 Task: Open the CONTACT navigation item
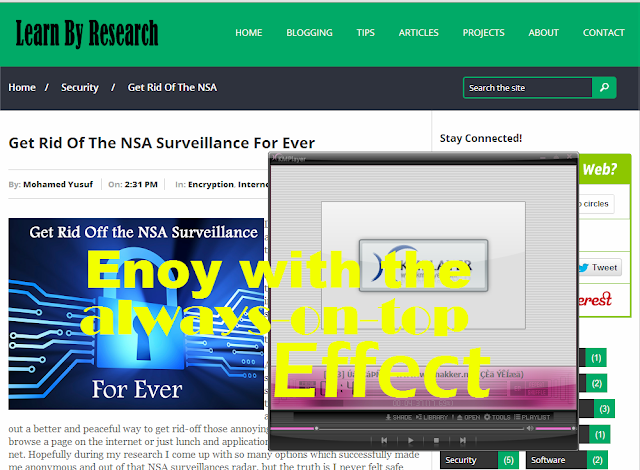click(x=604, y=33)
